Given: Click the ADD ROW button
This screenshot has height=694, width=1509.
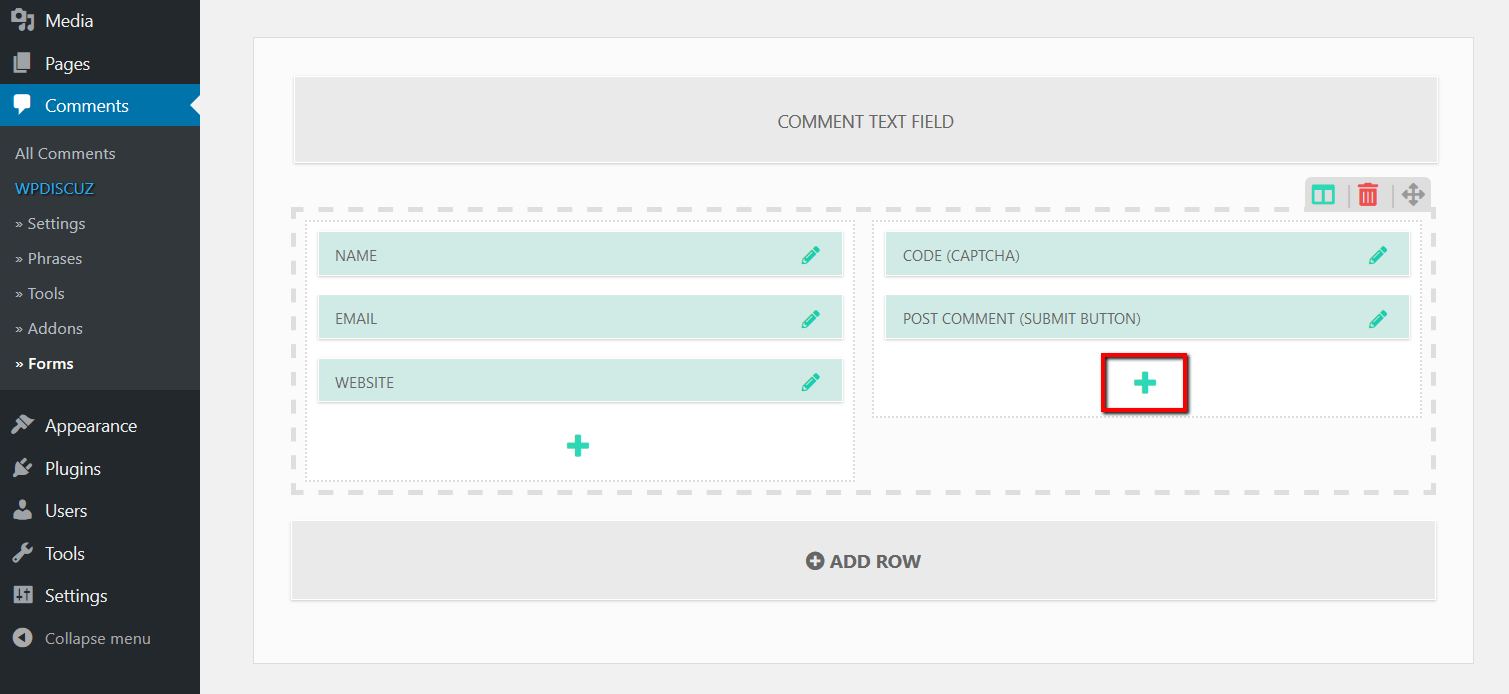Looking at the screenshot, I should pos(864,561).
